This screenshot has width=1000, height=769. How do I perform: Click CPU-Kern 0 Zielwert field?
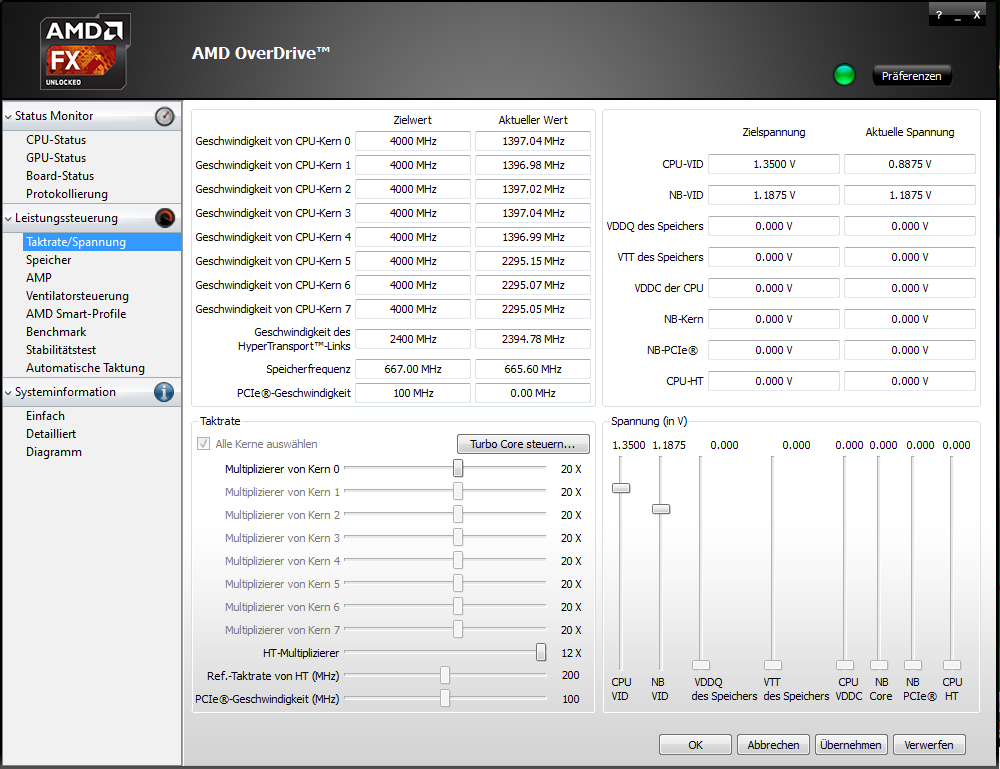pos(413,141)
